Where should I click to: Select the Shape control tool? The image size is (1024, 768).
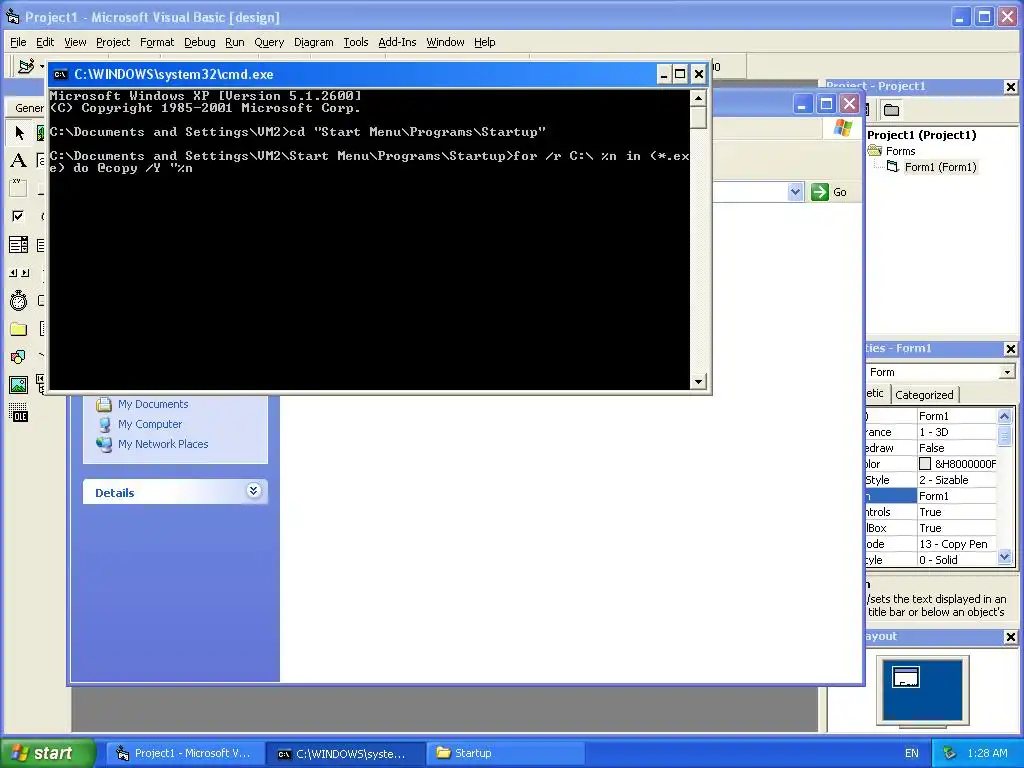click(x=19, y=357)
